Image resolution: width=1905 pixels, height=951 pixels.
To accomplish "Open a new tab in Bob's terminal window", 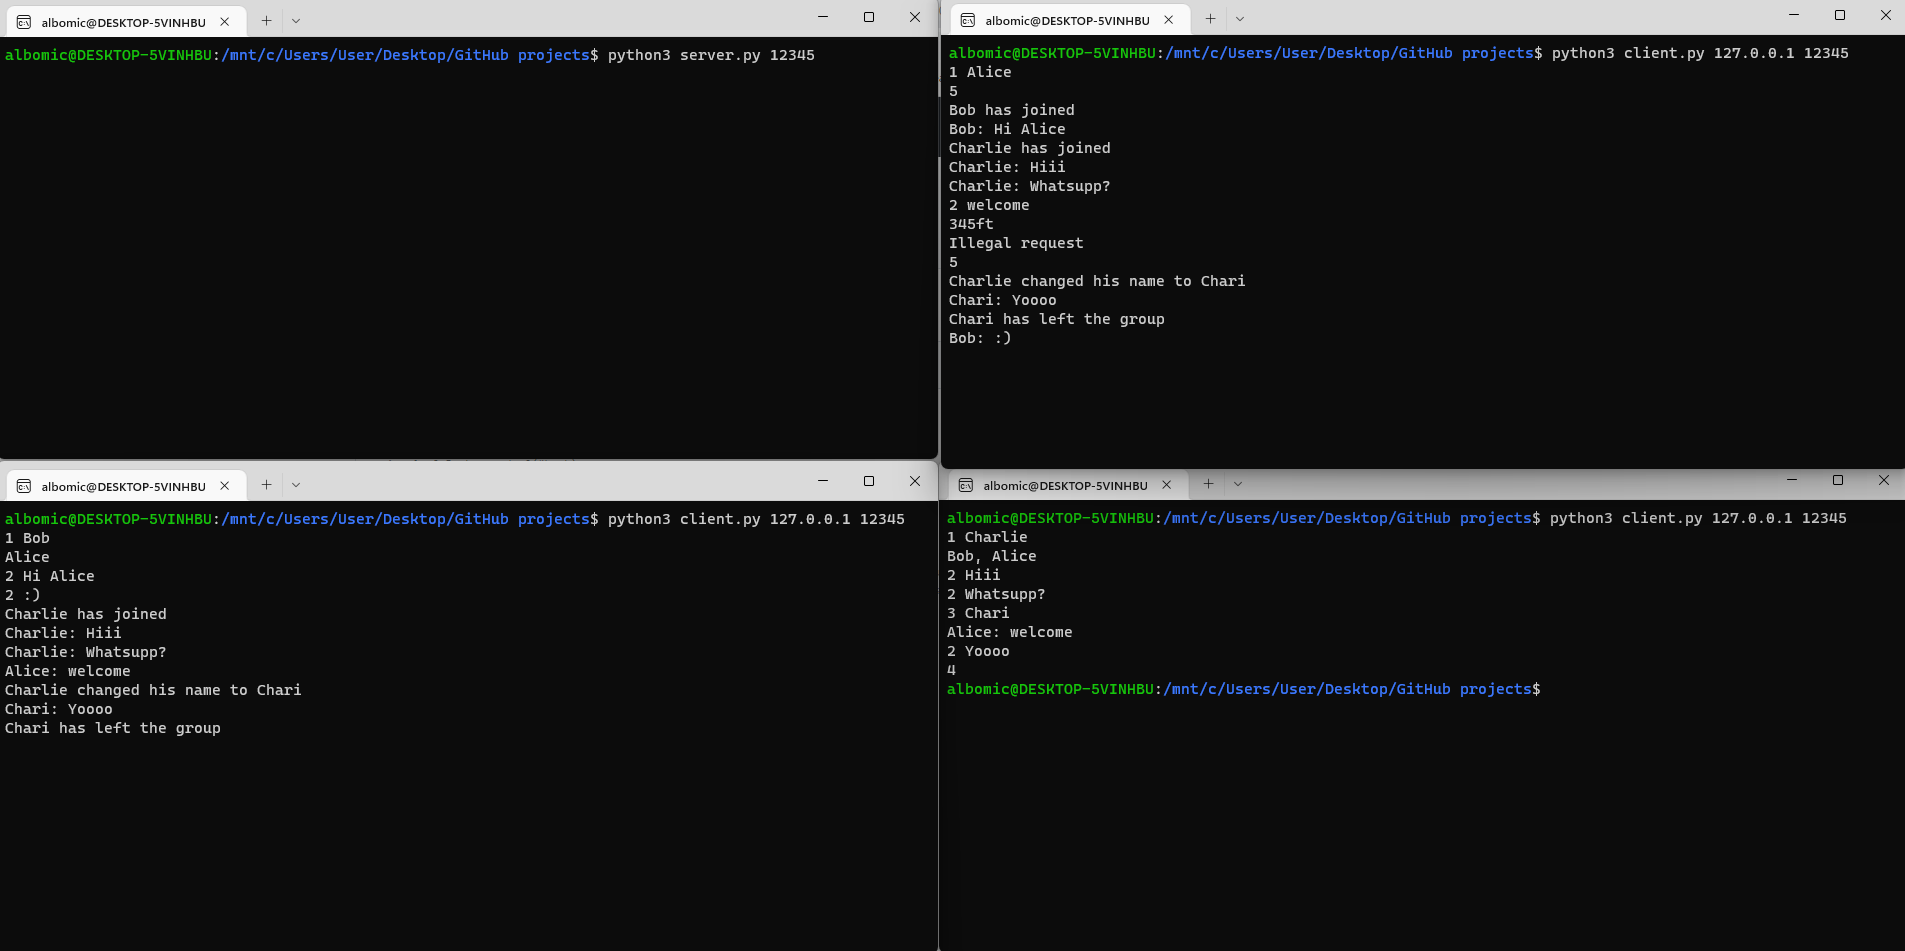I will pyautogui.click(x=266, y=484).
